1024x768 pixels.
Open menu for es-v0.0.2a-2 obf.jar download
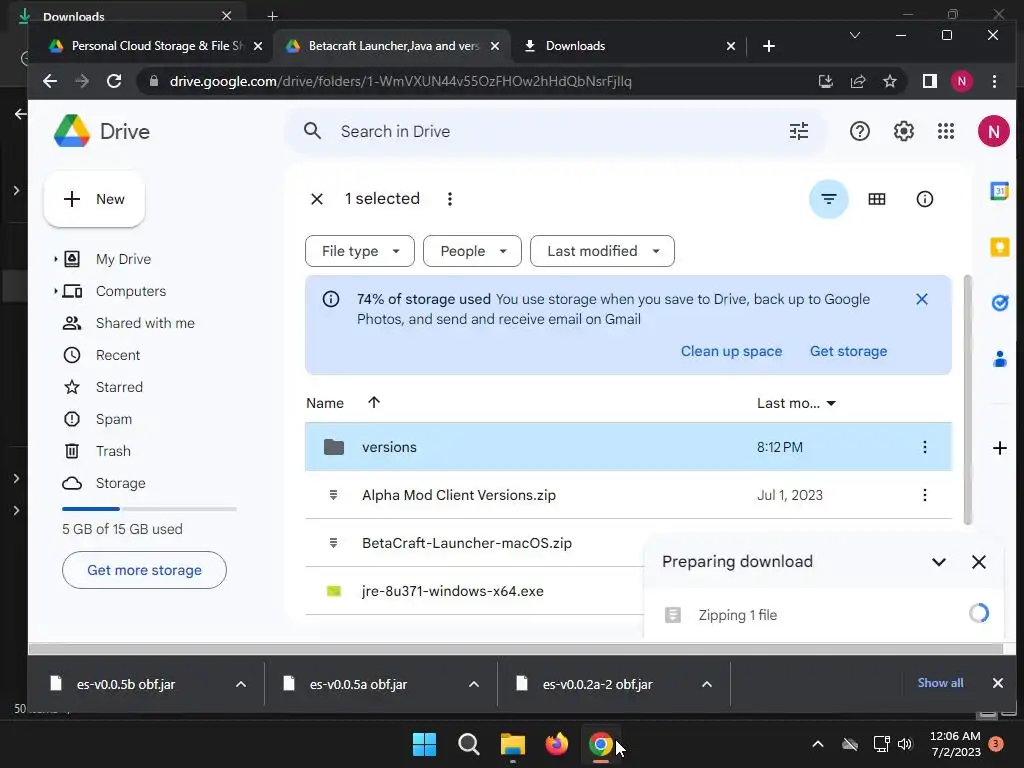pyautogui.click(x=707, y=684)
